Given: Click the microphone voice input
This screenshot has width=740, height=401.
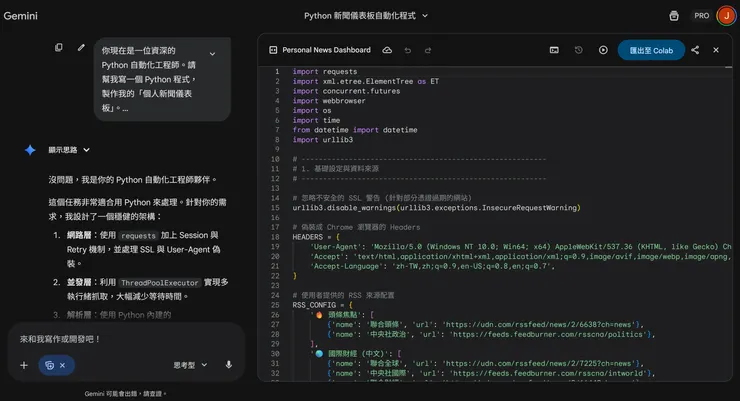Looking at the screenshot, I should tap(228, 365).
